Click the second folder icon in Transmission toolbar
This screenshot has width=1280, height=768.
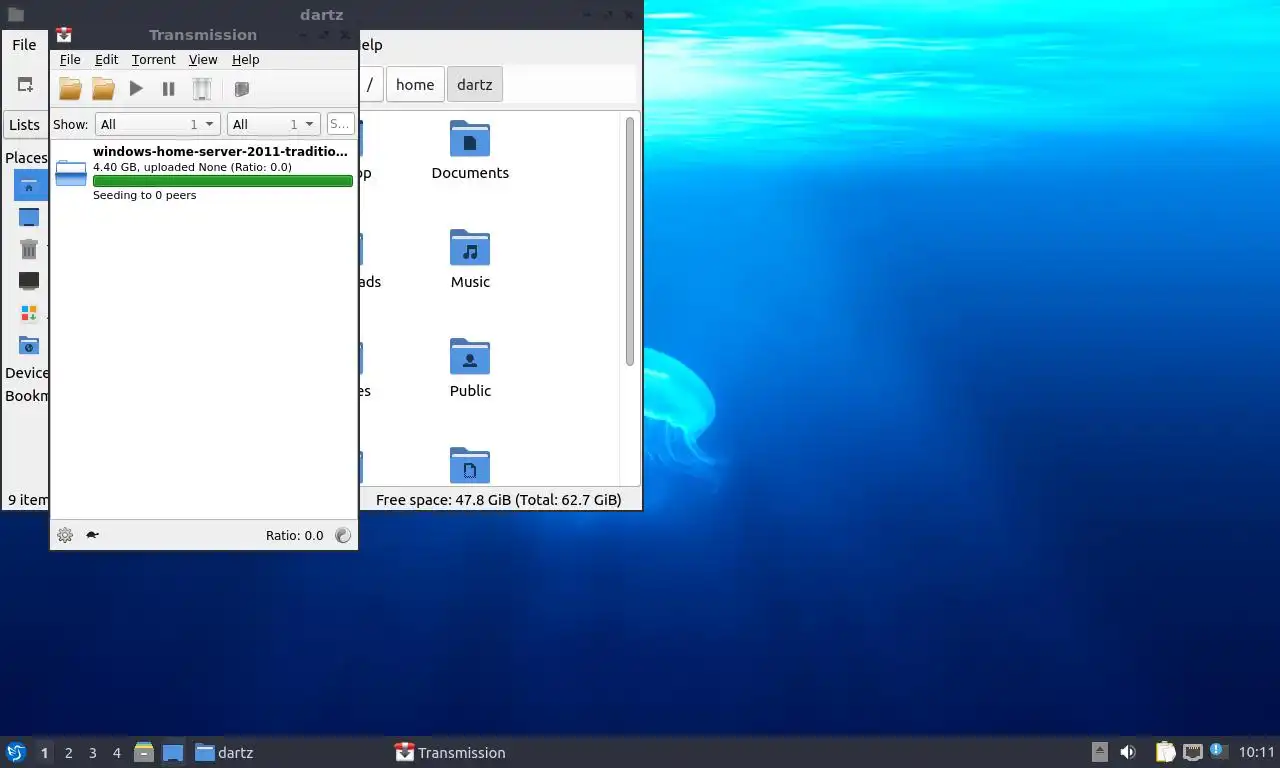pos(103,89)
